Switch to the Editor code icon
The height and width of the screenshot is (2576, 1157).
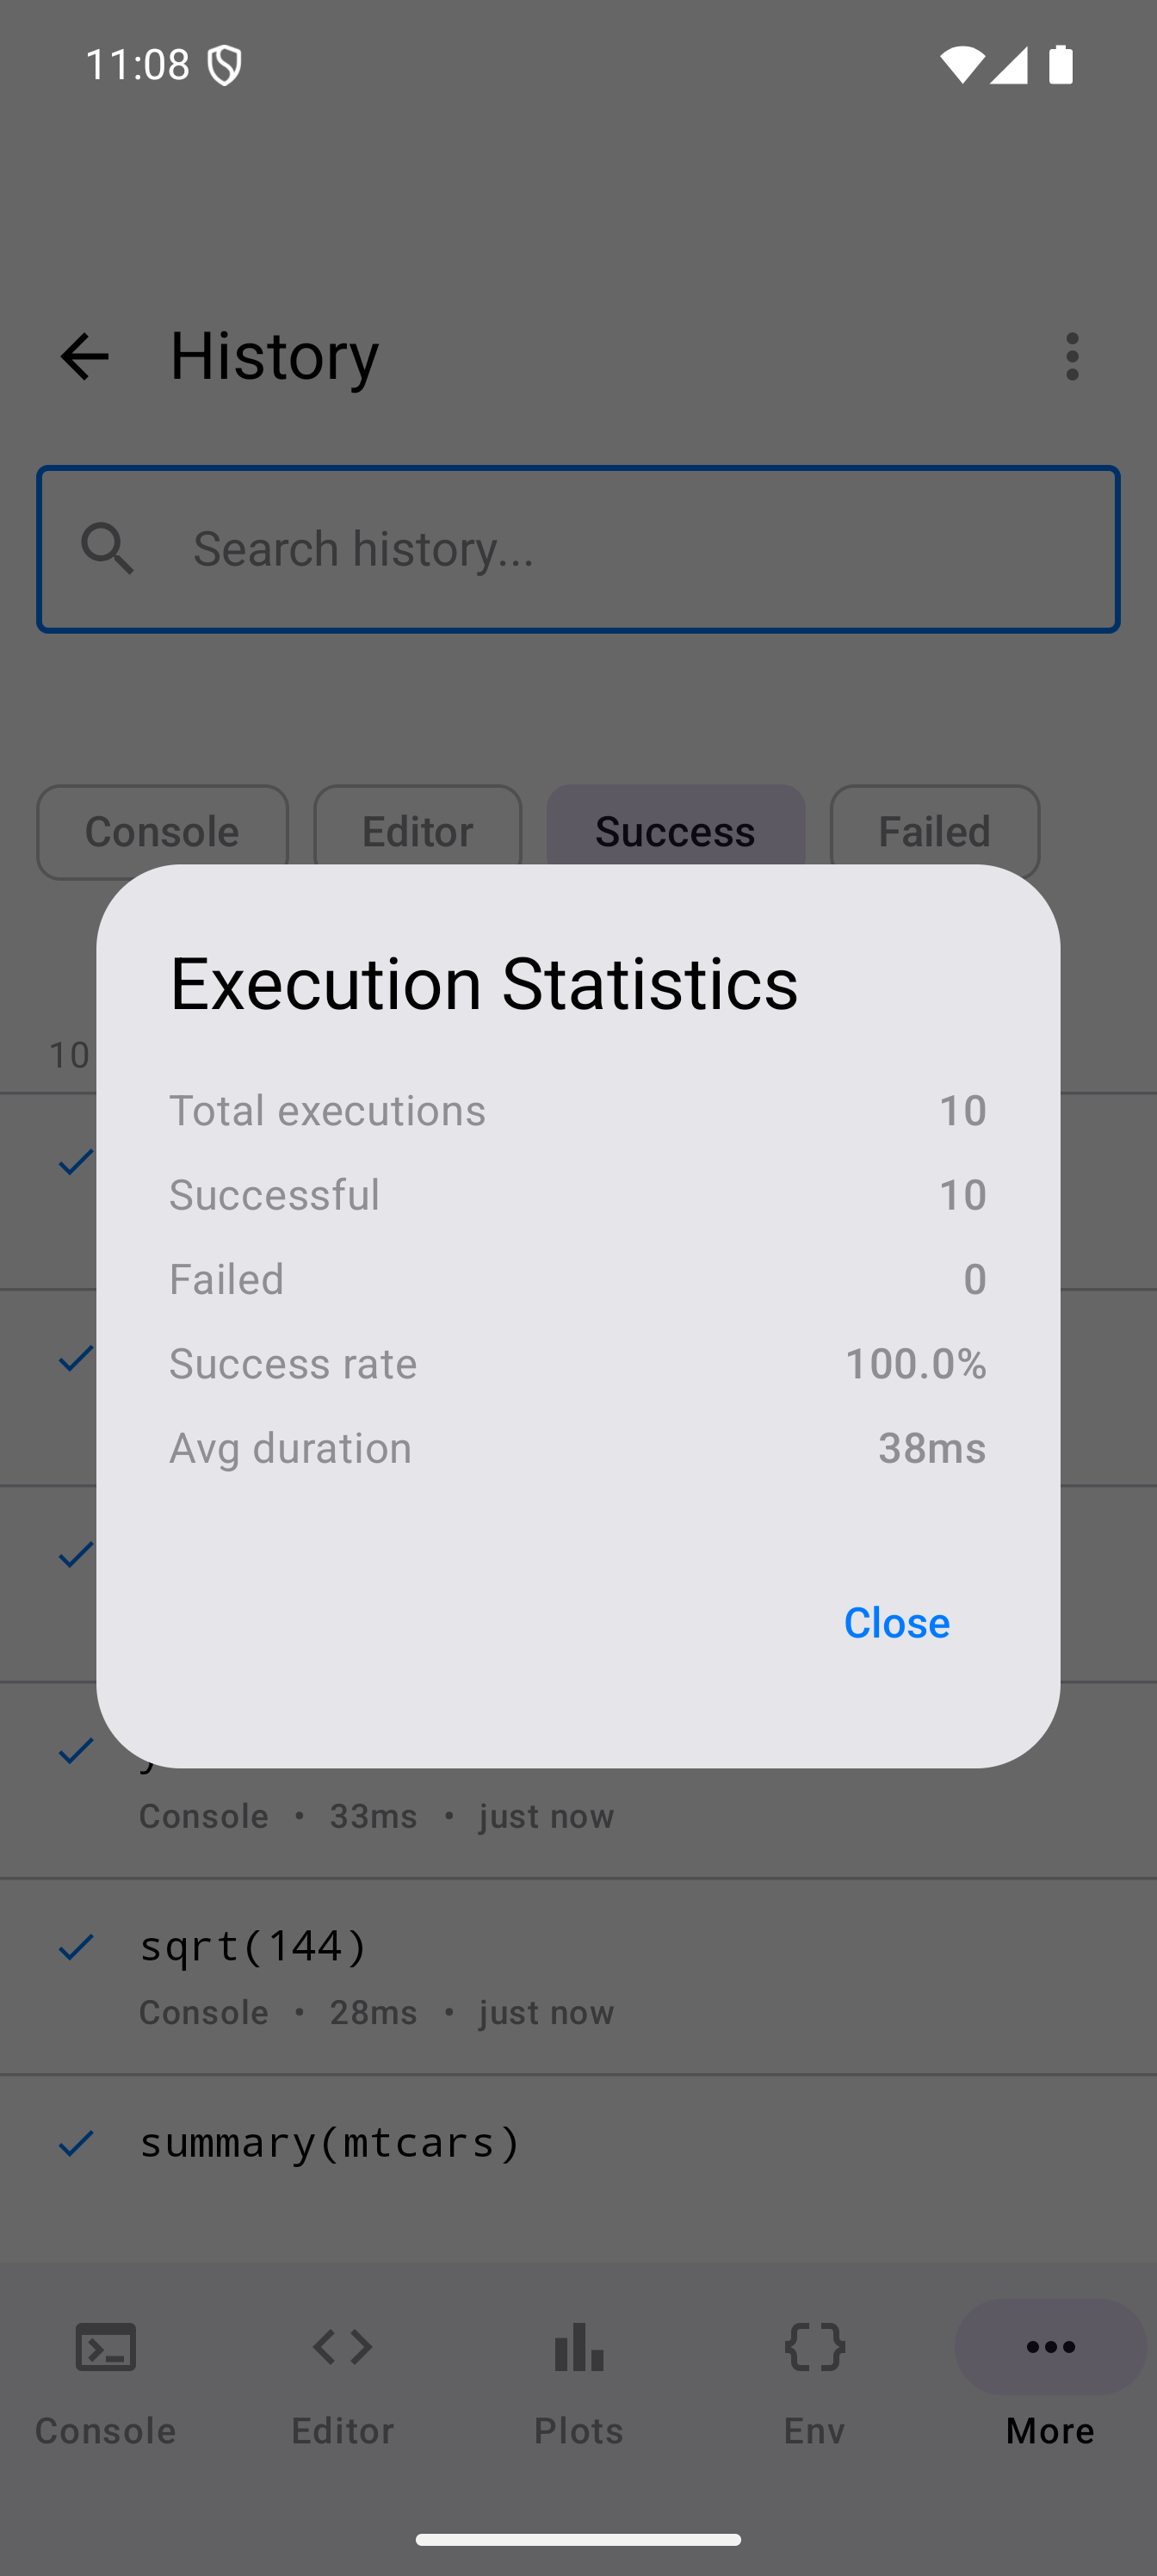342,2347
